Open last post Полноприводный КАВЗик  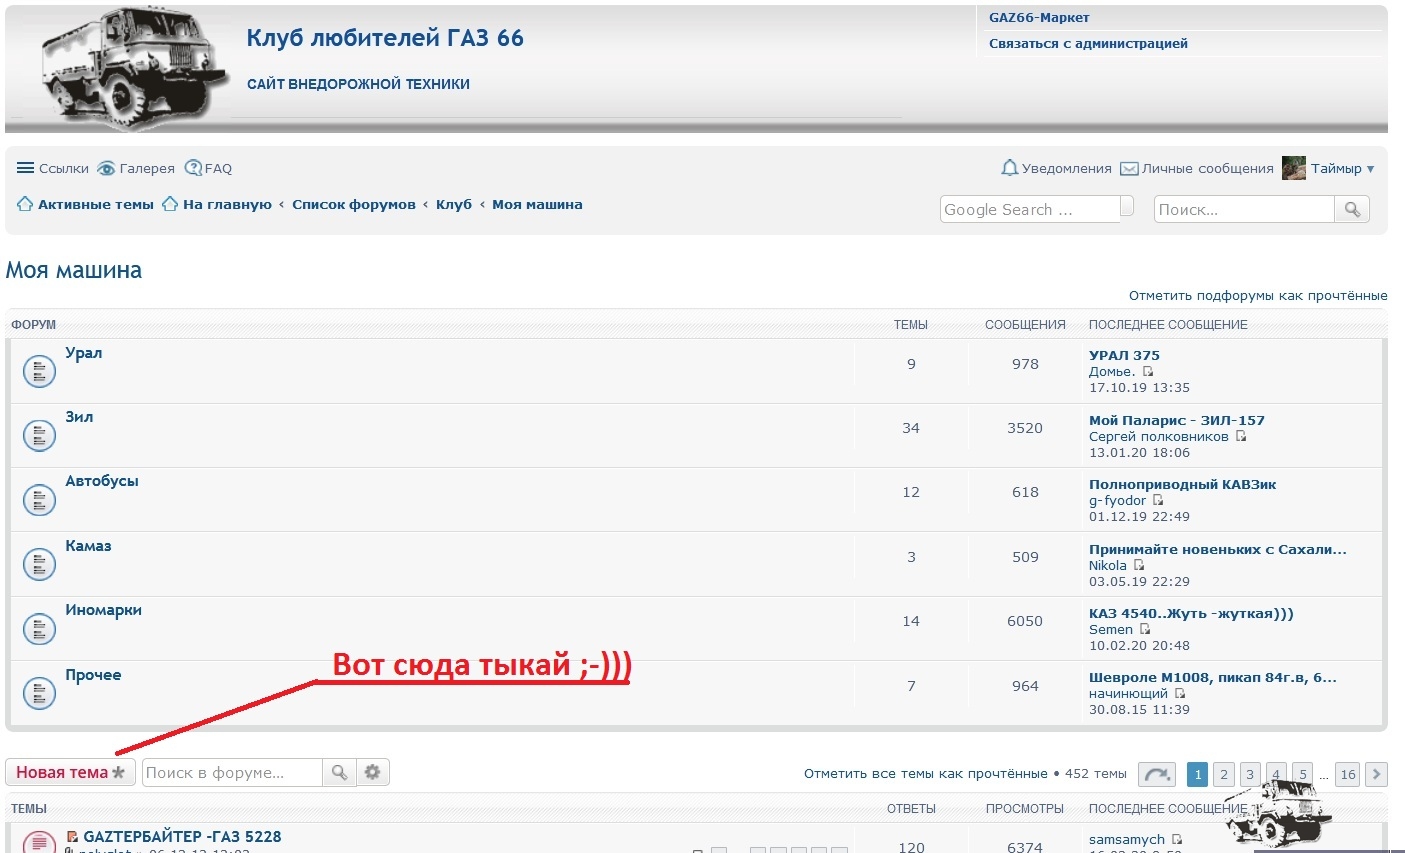tap(1182, 484)
